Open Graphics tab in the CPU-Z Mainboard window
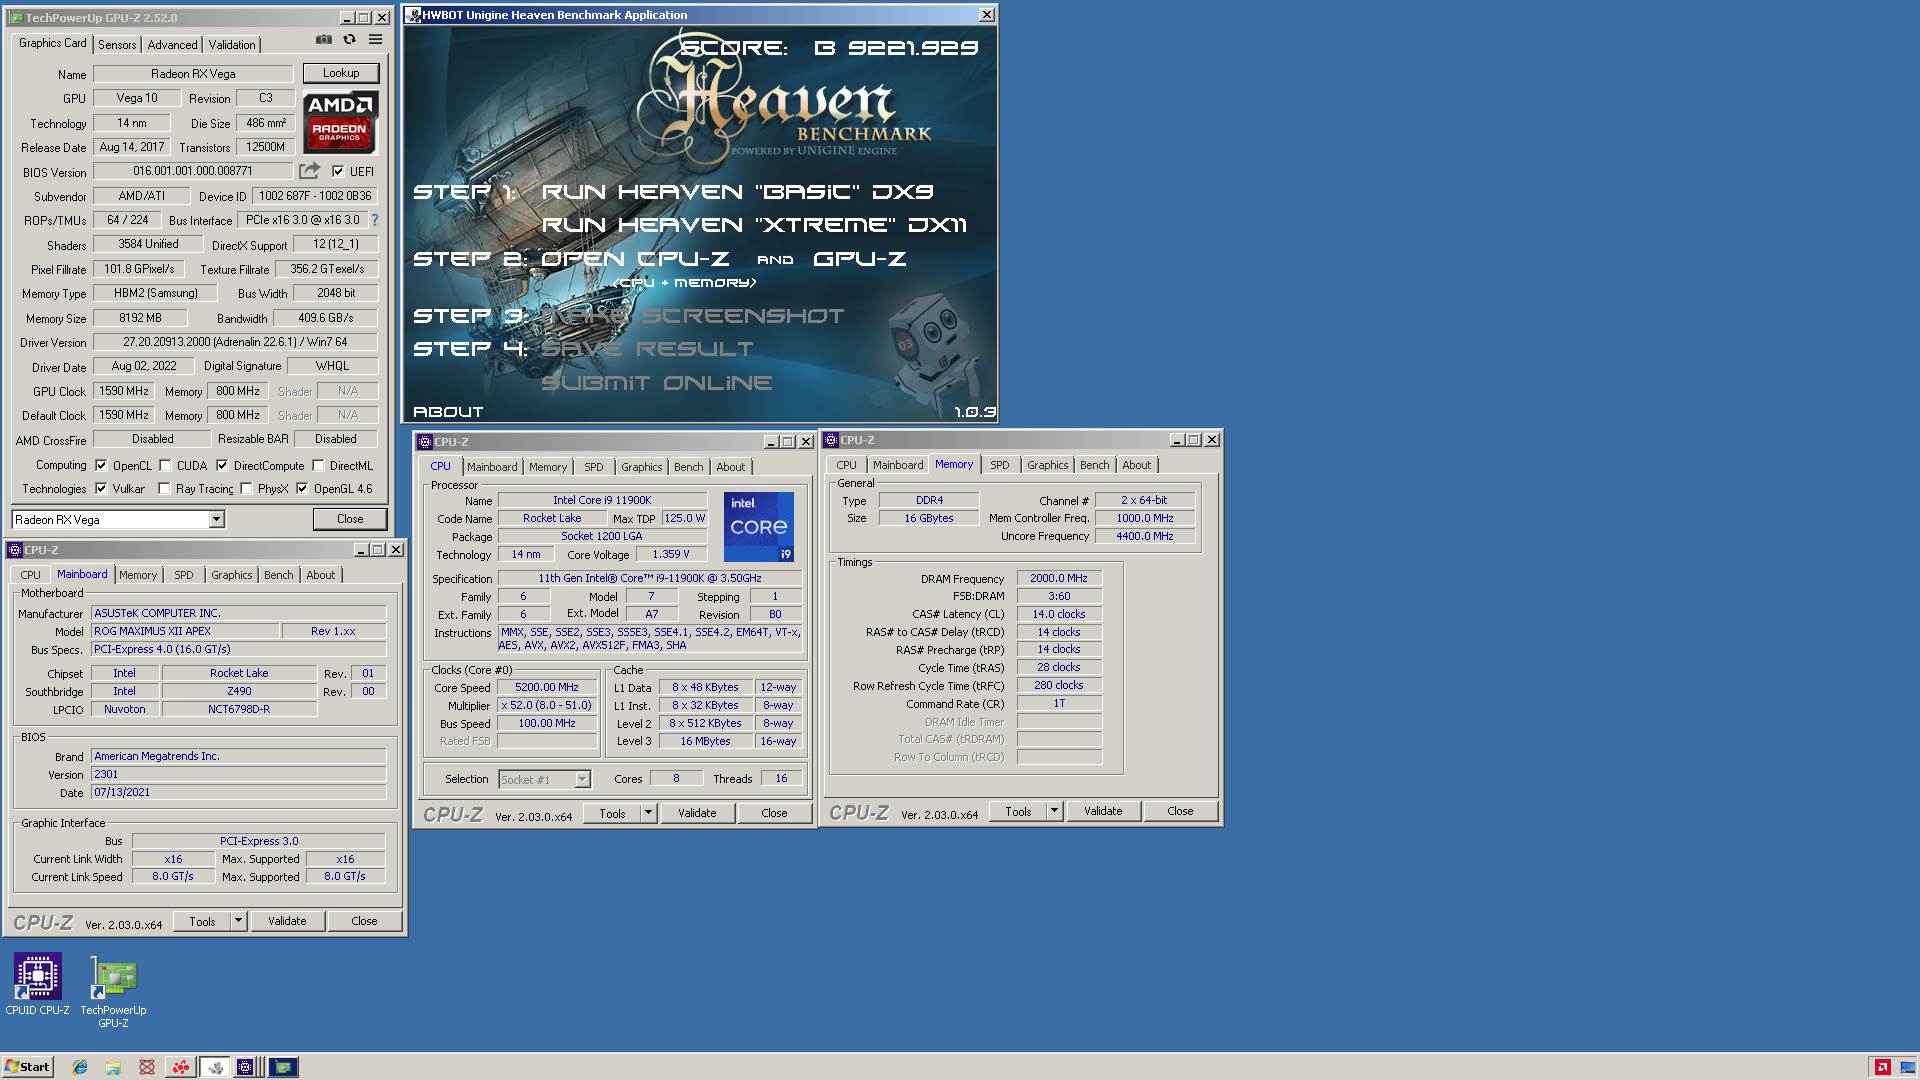The width and height of the screenshot is (1920, 1080). click(231, 575)
